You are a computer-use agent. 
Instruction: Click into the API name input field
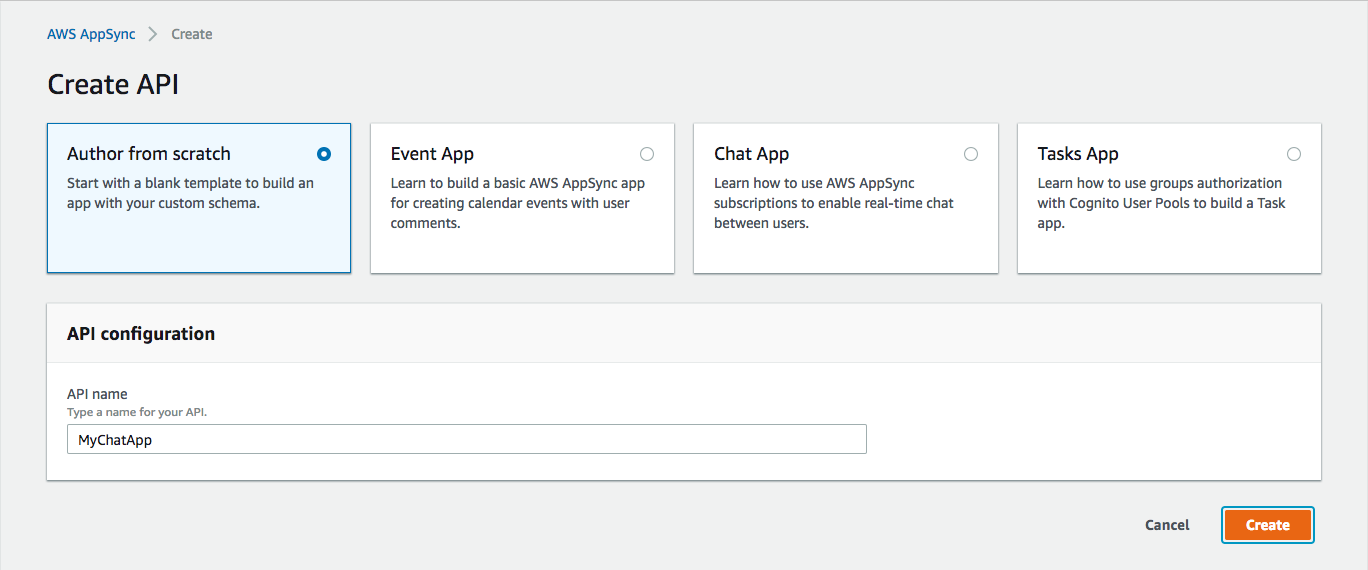pyautogui.click(x=466, y=439)
